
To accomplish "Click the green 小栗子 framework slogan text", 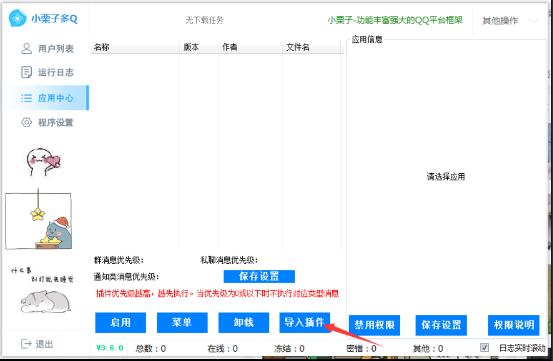I will 395,20.
